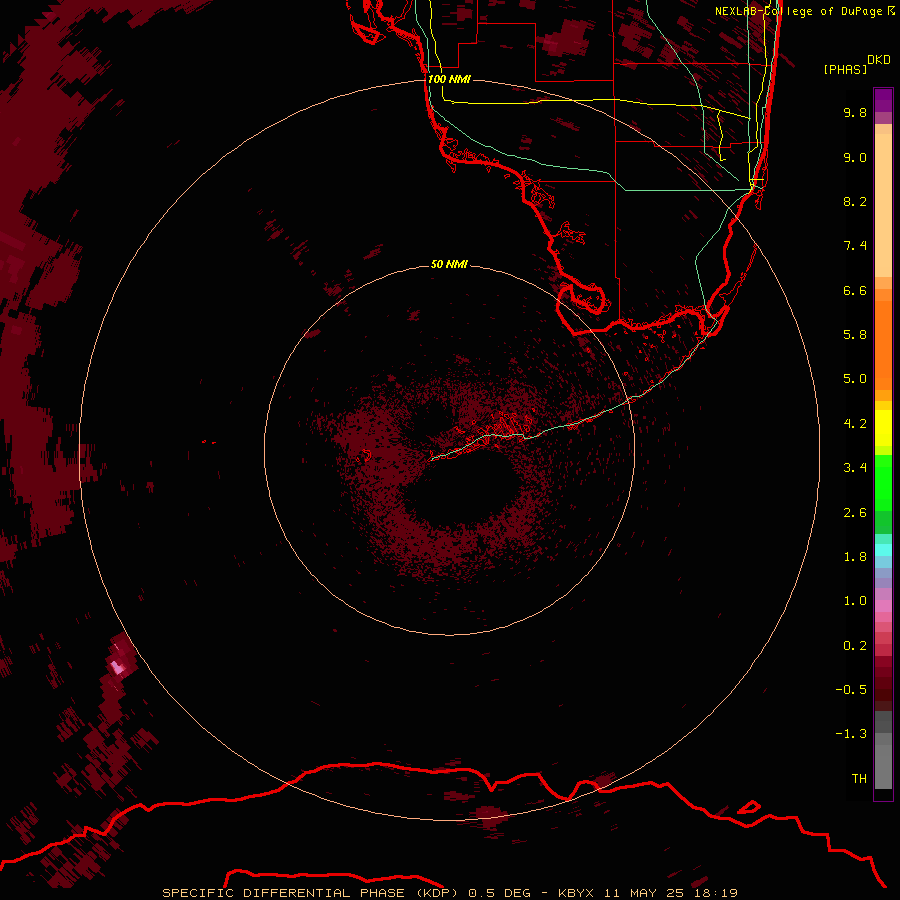900x900 pixels.
Task: Click the SPECIFIC DIFFERENTIAL PHASE (KDP) caption
Action: coord(310,893)
